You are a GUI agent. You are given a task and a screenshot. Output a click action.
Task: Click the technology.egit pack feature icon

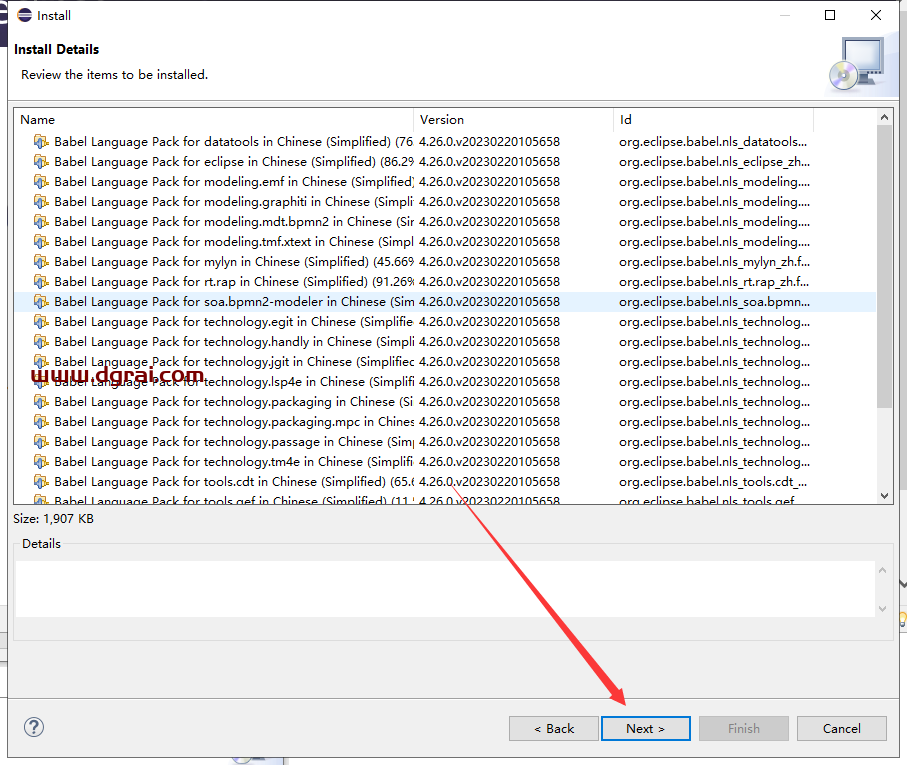pos(40,321)
